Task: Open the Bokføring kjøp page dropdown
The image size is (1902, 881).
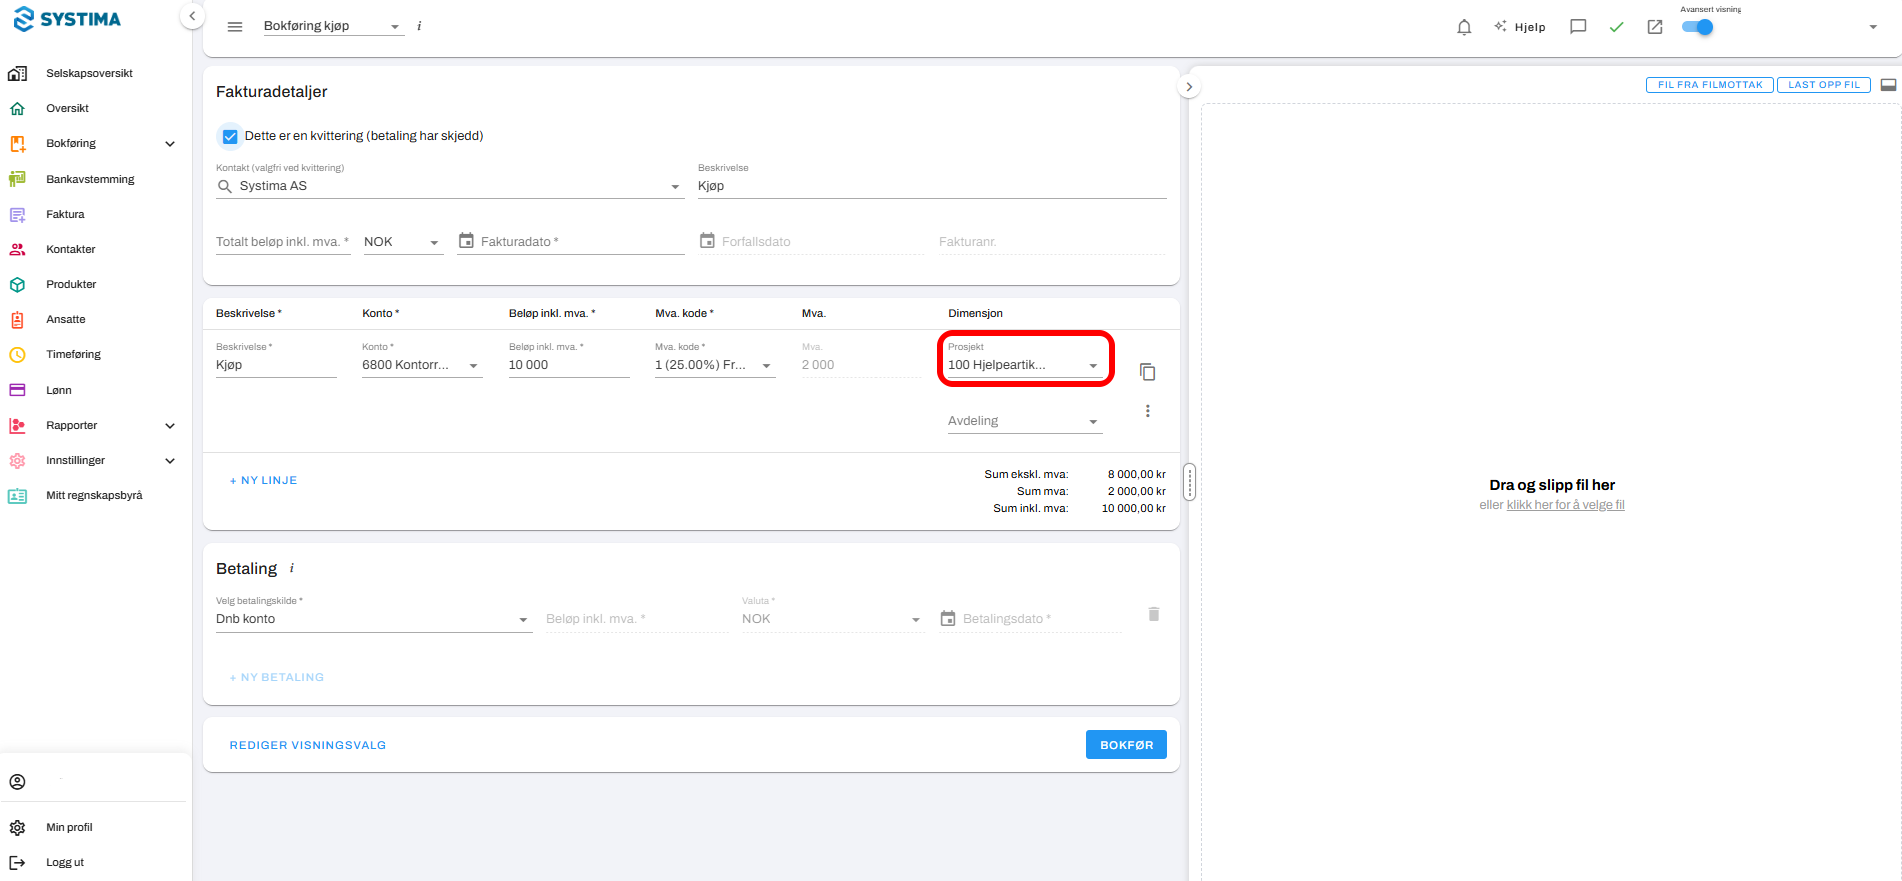Action: pos(333,26)
